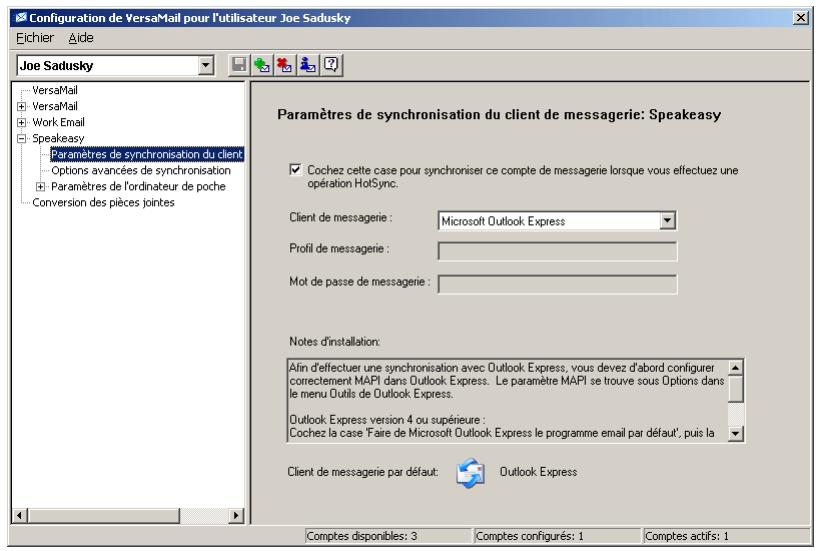Click Comptes disponibles: 3 status entry
This screenshot has height=551, width=818.
pos(388,536)
